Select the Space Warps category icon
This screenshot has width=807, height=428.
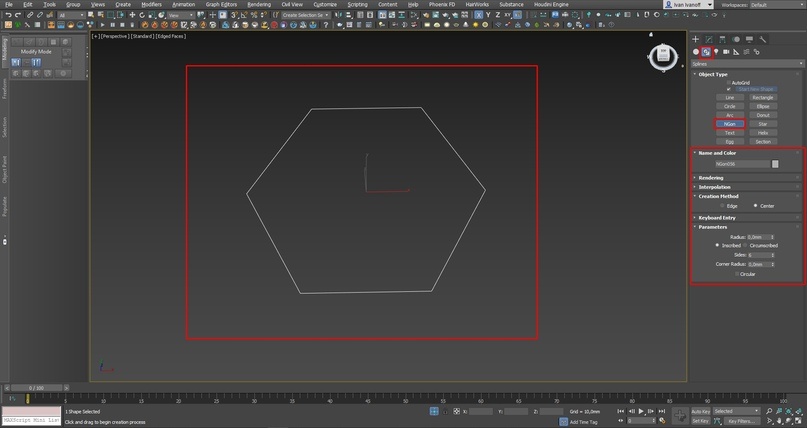[746, 51]
